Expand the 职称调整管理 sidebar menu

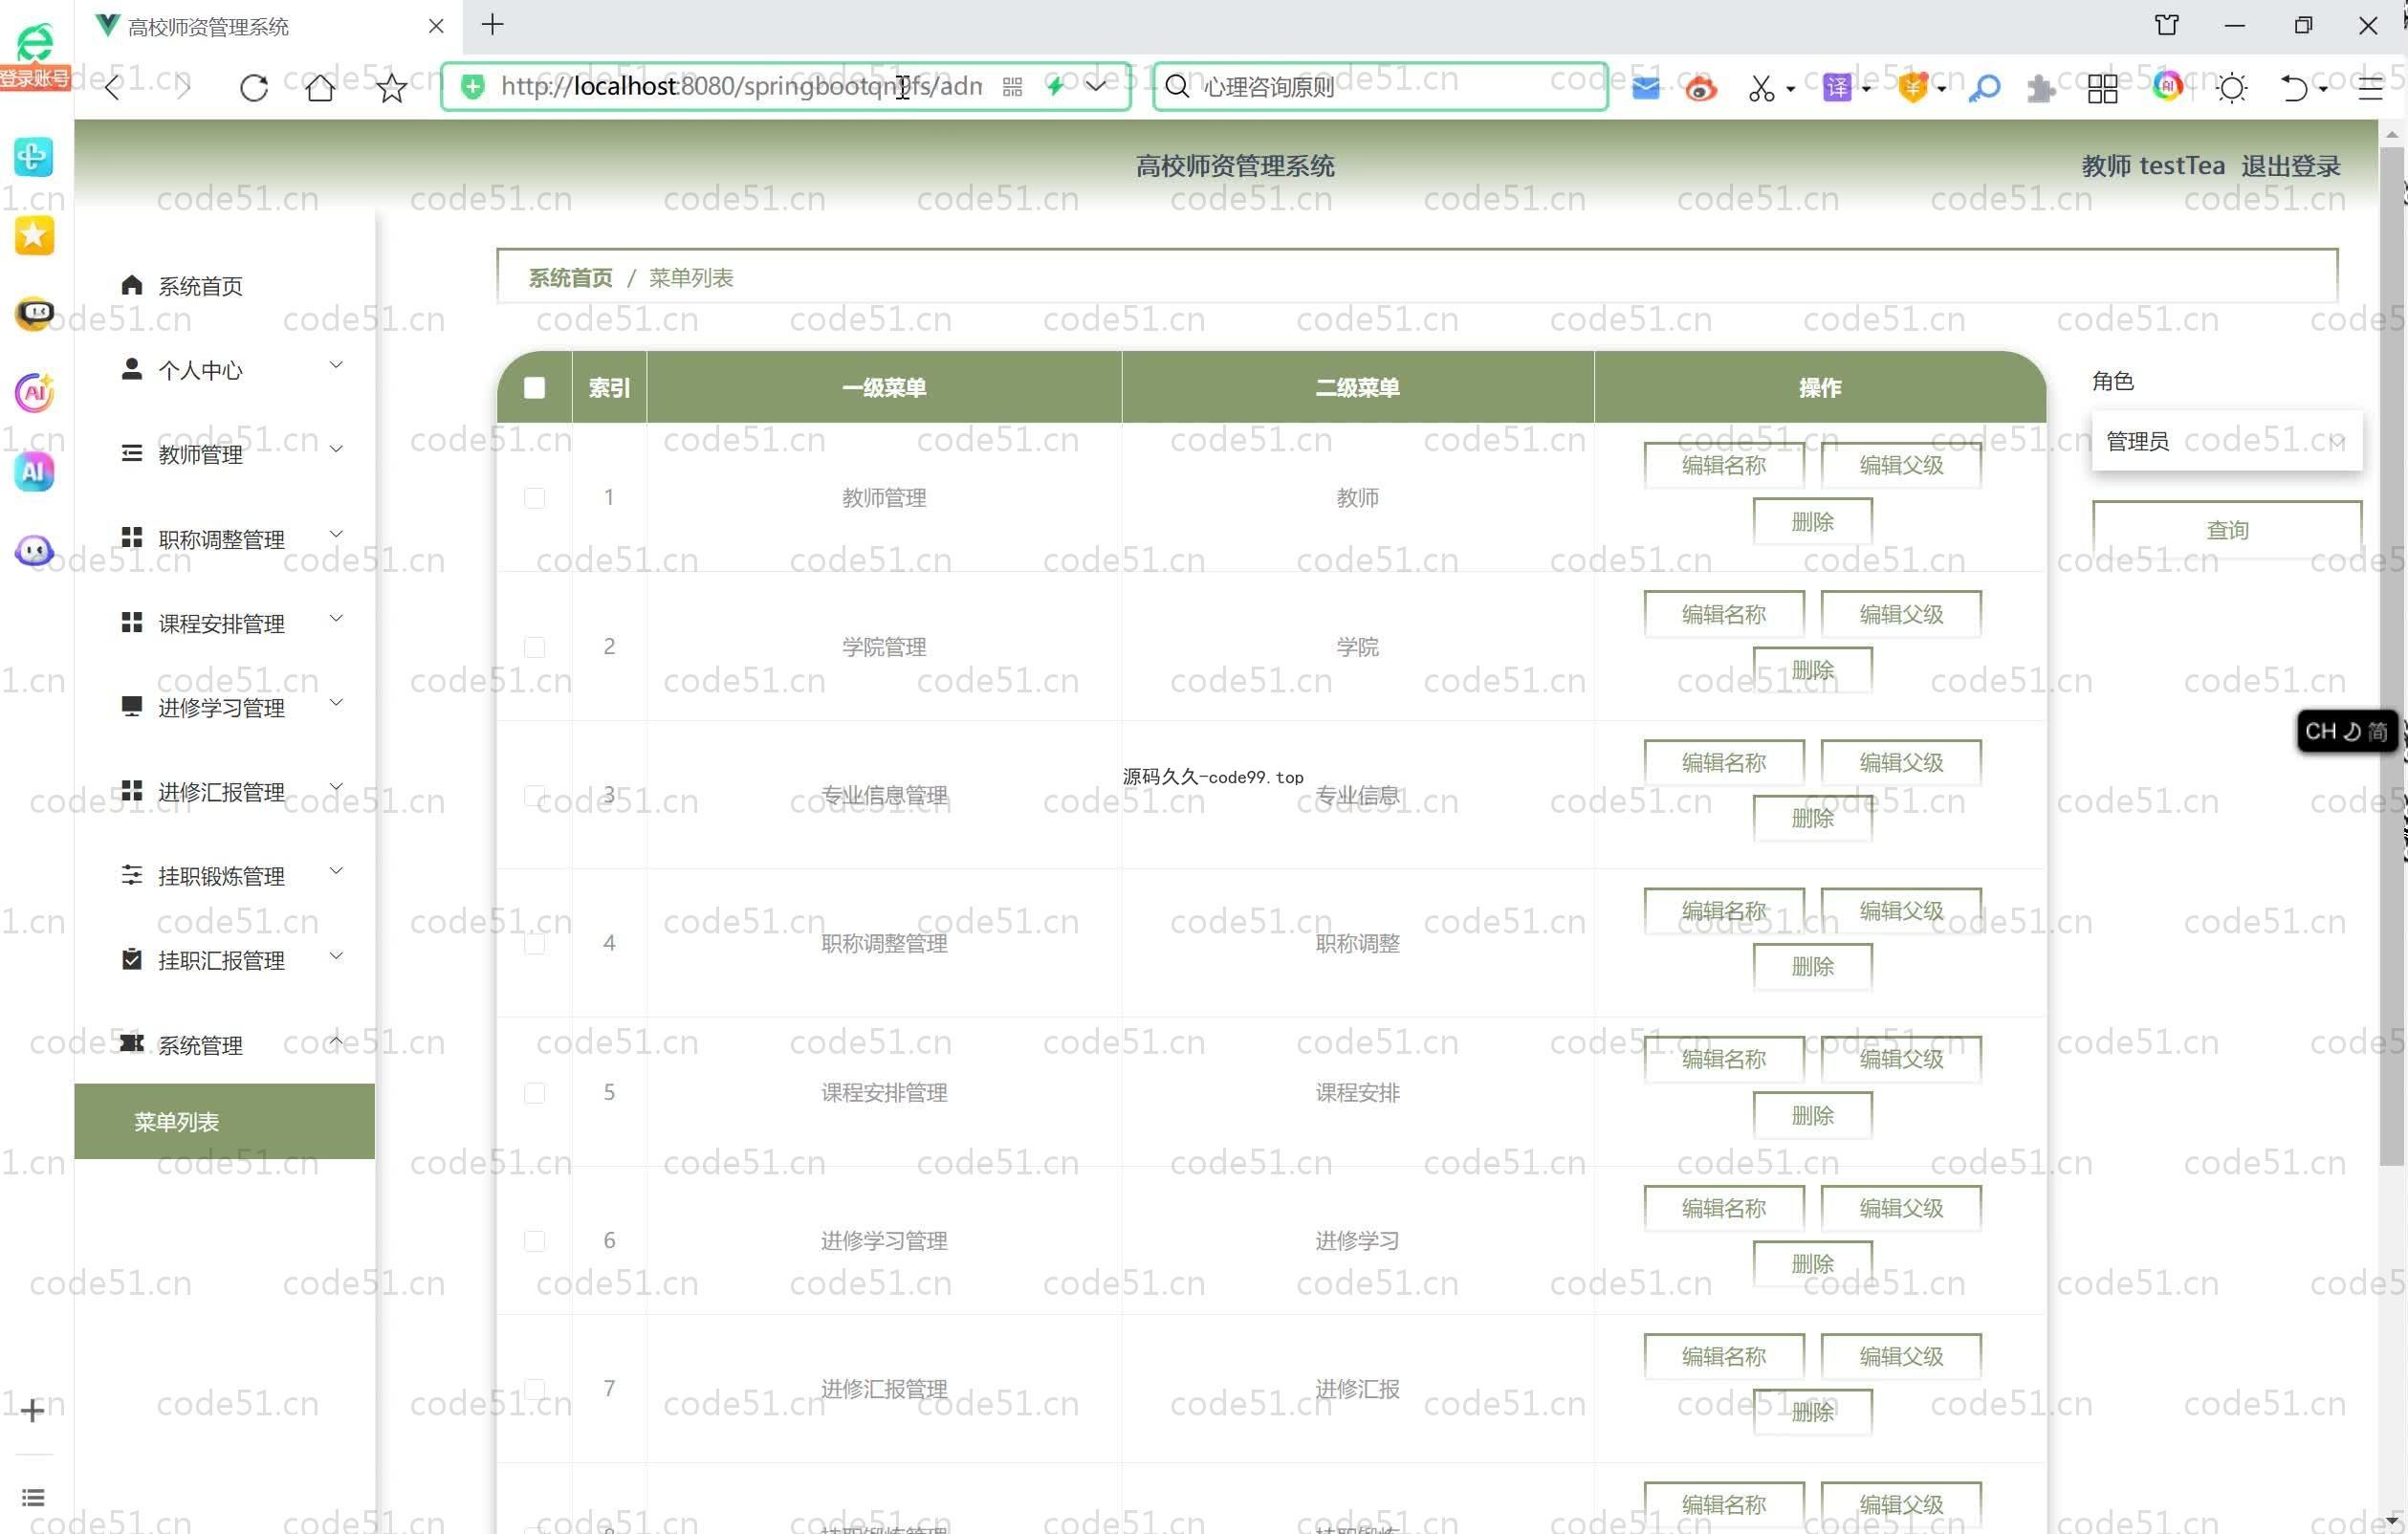[225, 539]
